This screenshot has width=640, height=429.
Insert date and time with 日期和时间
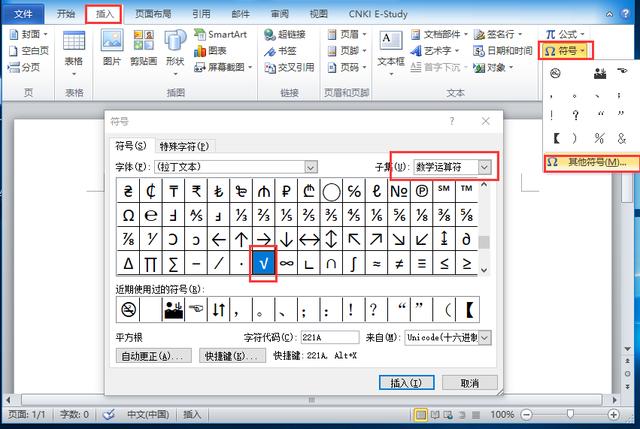502,51
